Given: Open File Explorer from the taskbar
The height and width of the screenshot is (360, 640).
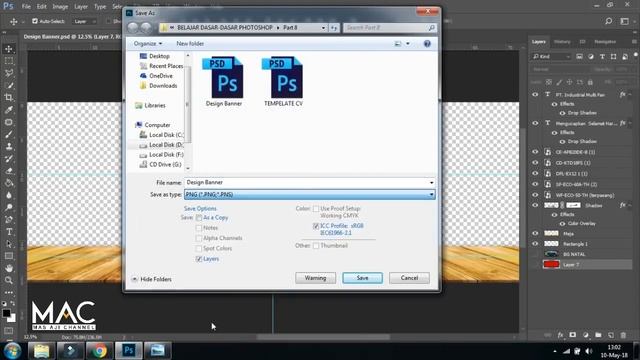Looking at the screenshot, I should 42,351.
